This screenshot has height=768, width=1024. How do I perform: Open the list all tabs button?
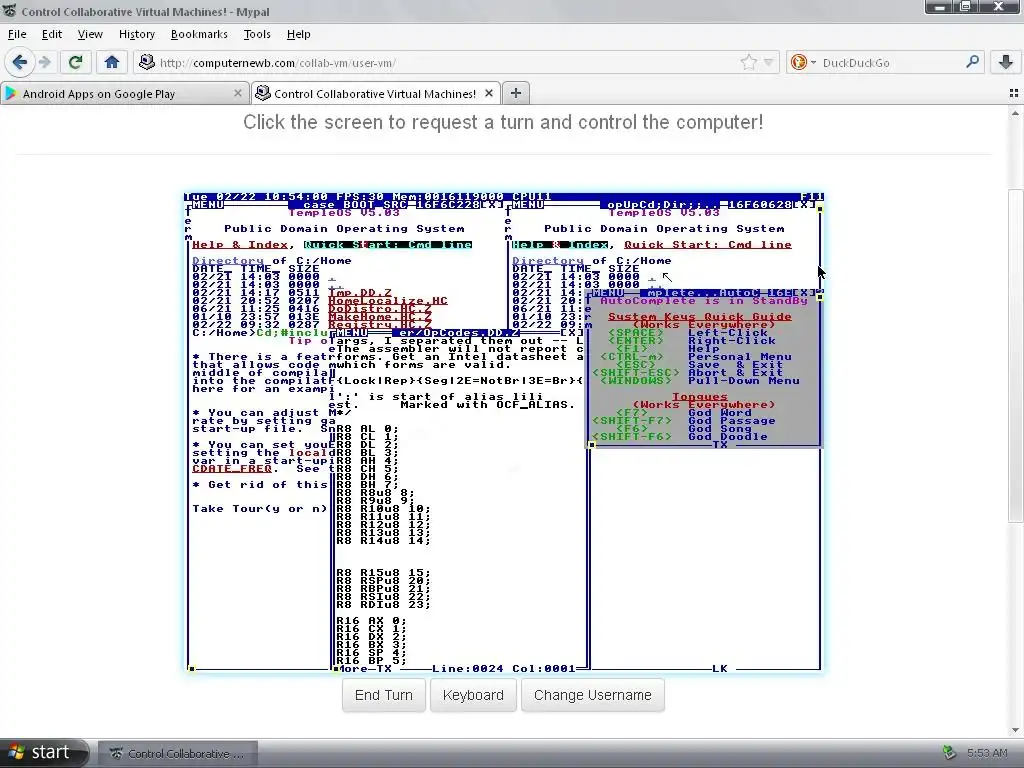pyautogui.click(x=1014, y=93)
